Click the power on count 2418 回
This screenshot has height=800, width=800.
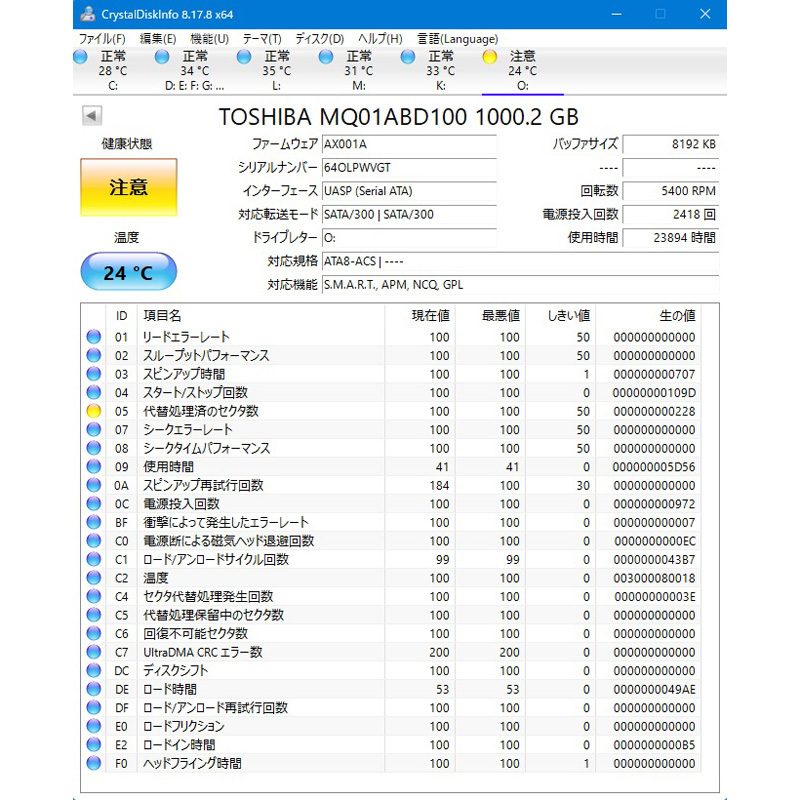670,215
